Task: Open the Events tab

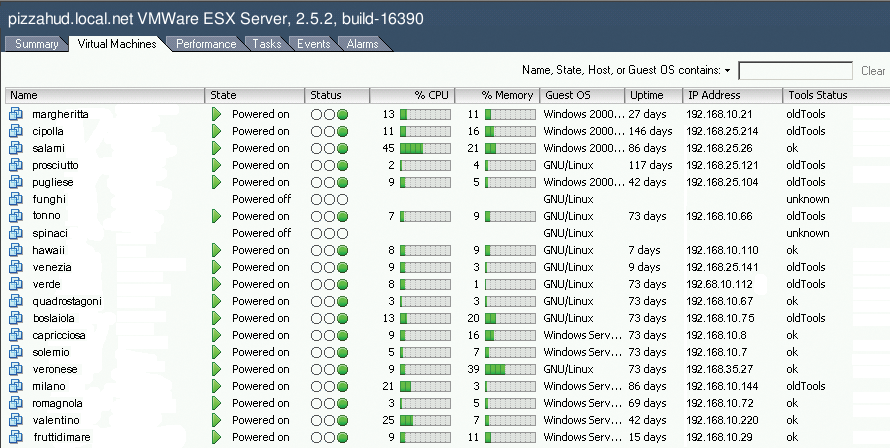Action: pyautogui.click(x=313, y=44)
